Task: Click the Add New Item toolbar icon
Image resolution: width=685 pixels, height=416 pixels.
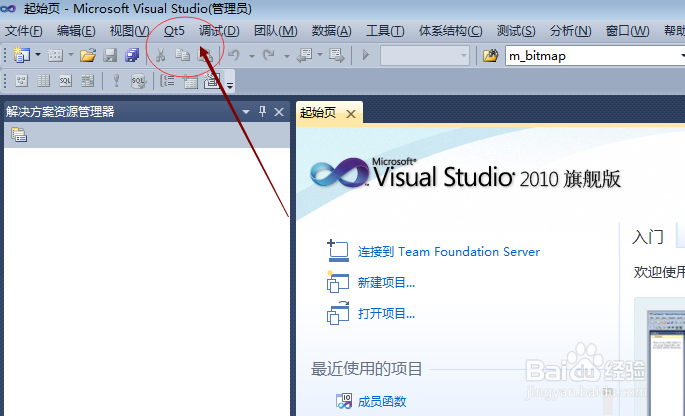Action: pyautogui.click(x=55, y=55)
